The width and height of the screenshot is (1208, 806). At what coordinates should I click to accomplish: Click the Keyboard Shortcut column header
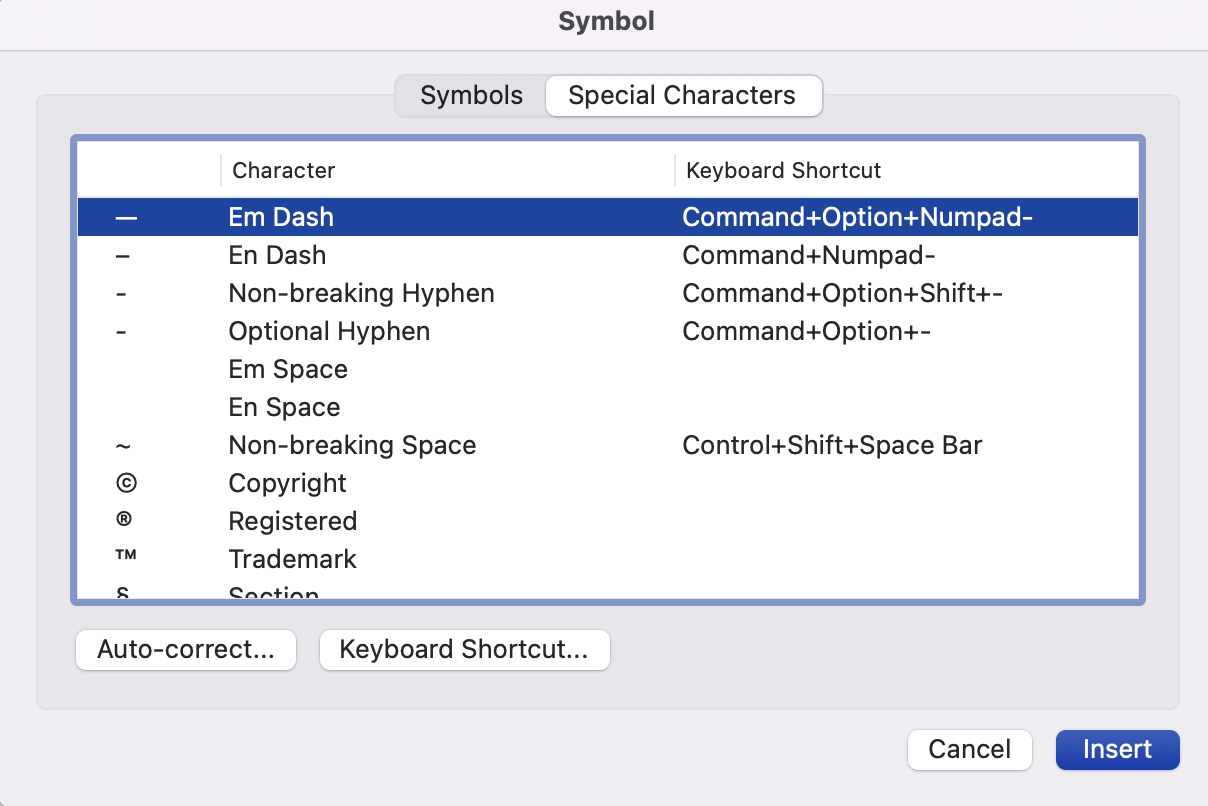783,170
